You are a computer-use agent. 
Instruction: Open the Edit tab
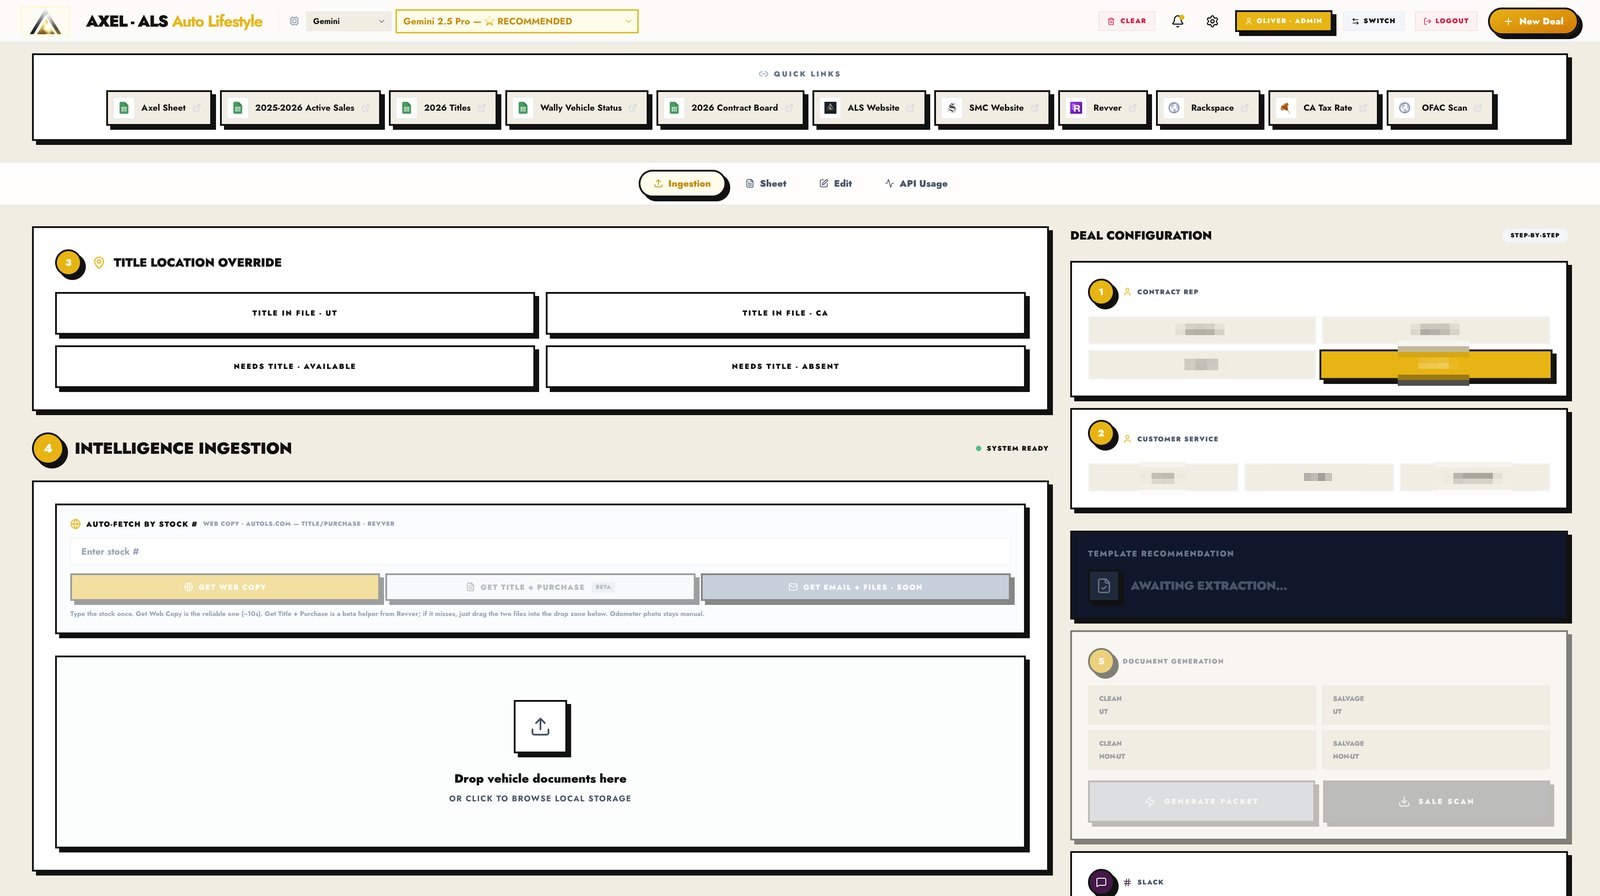pos(836,184)
